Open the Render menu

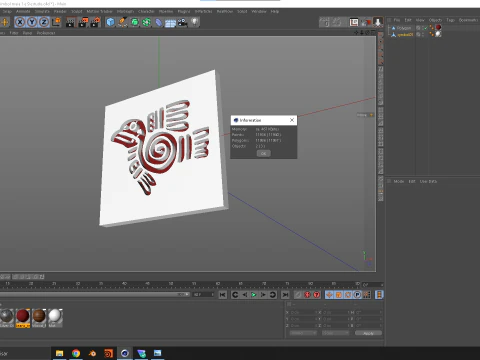pyautogui.click(x=60, y=11)
